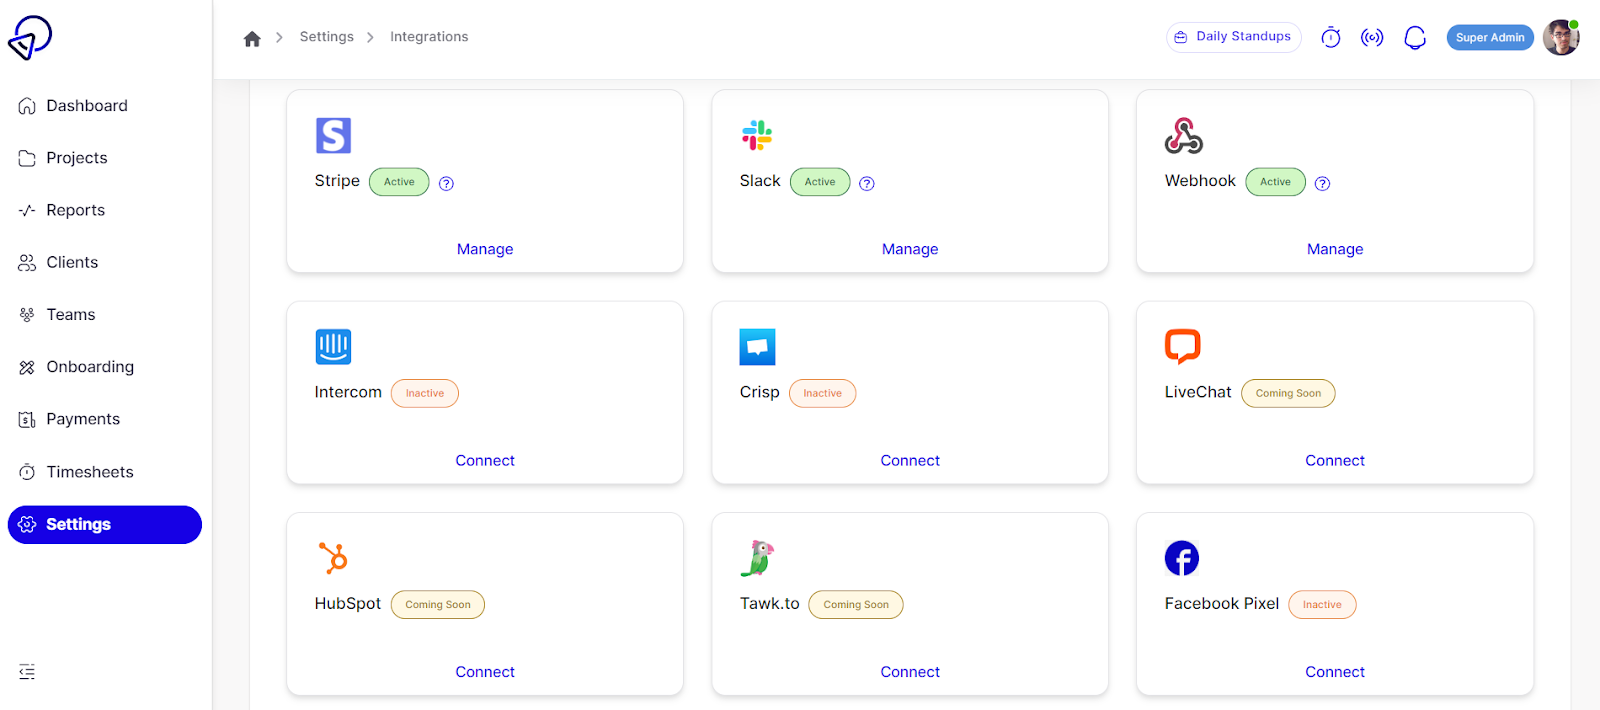Click the LiveChat logo icon

pos(1182,347)
